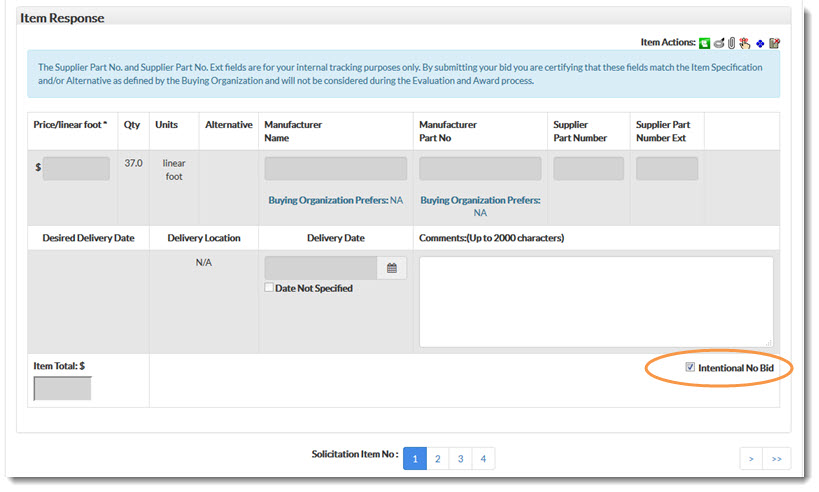Click the green Item Actions icon

[x=705, y=43]
